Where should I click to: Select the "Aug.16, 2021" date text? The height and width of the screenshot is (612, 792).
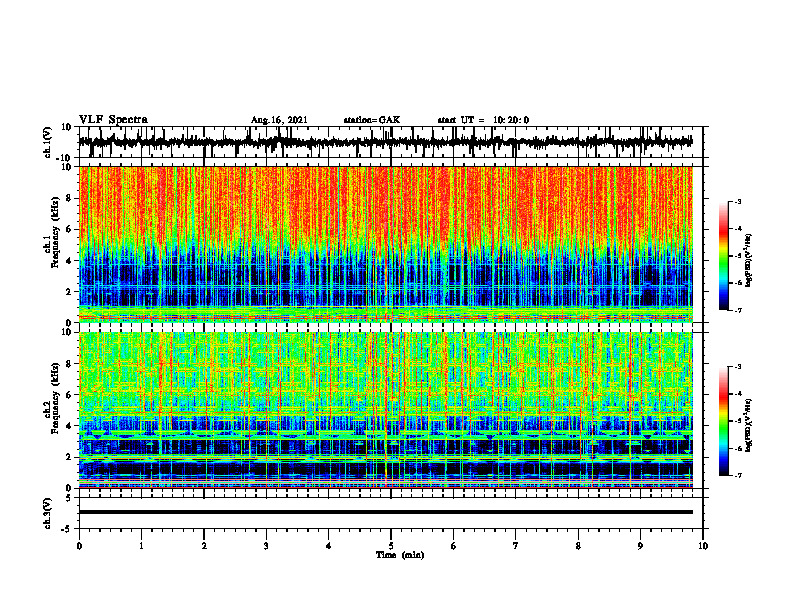(279, 120)
